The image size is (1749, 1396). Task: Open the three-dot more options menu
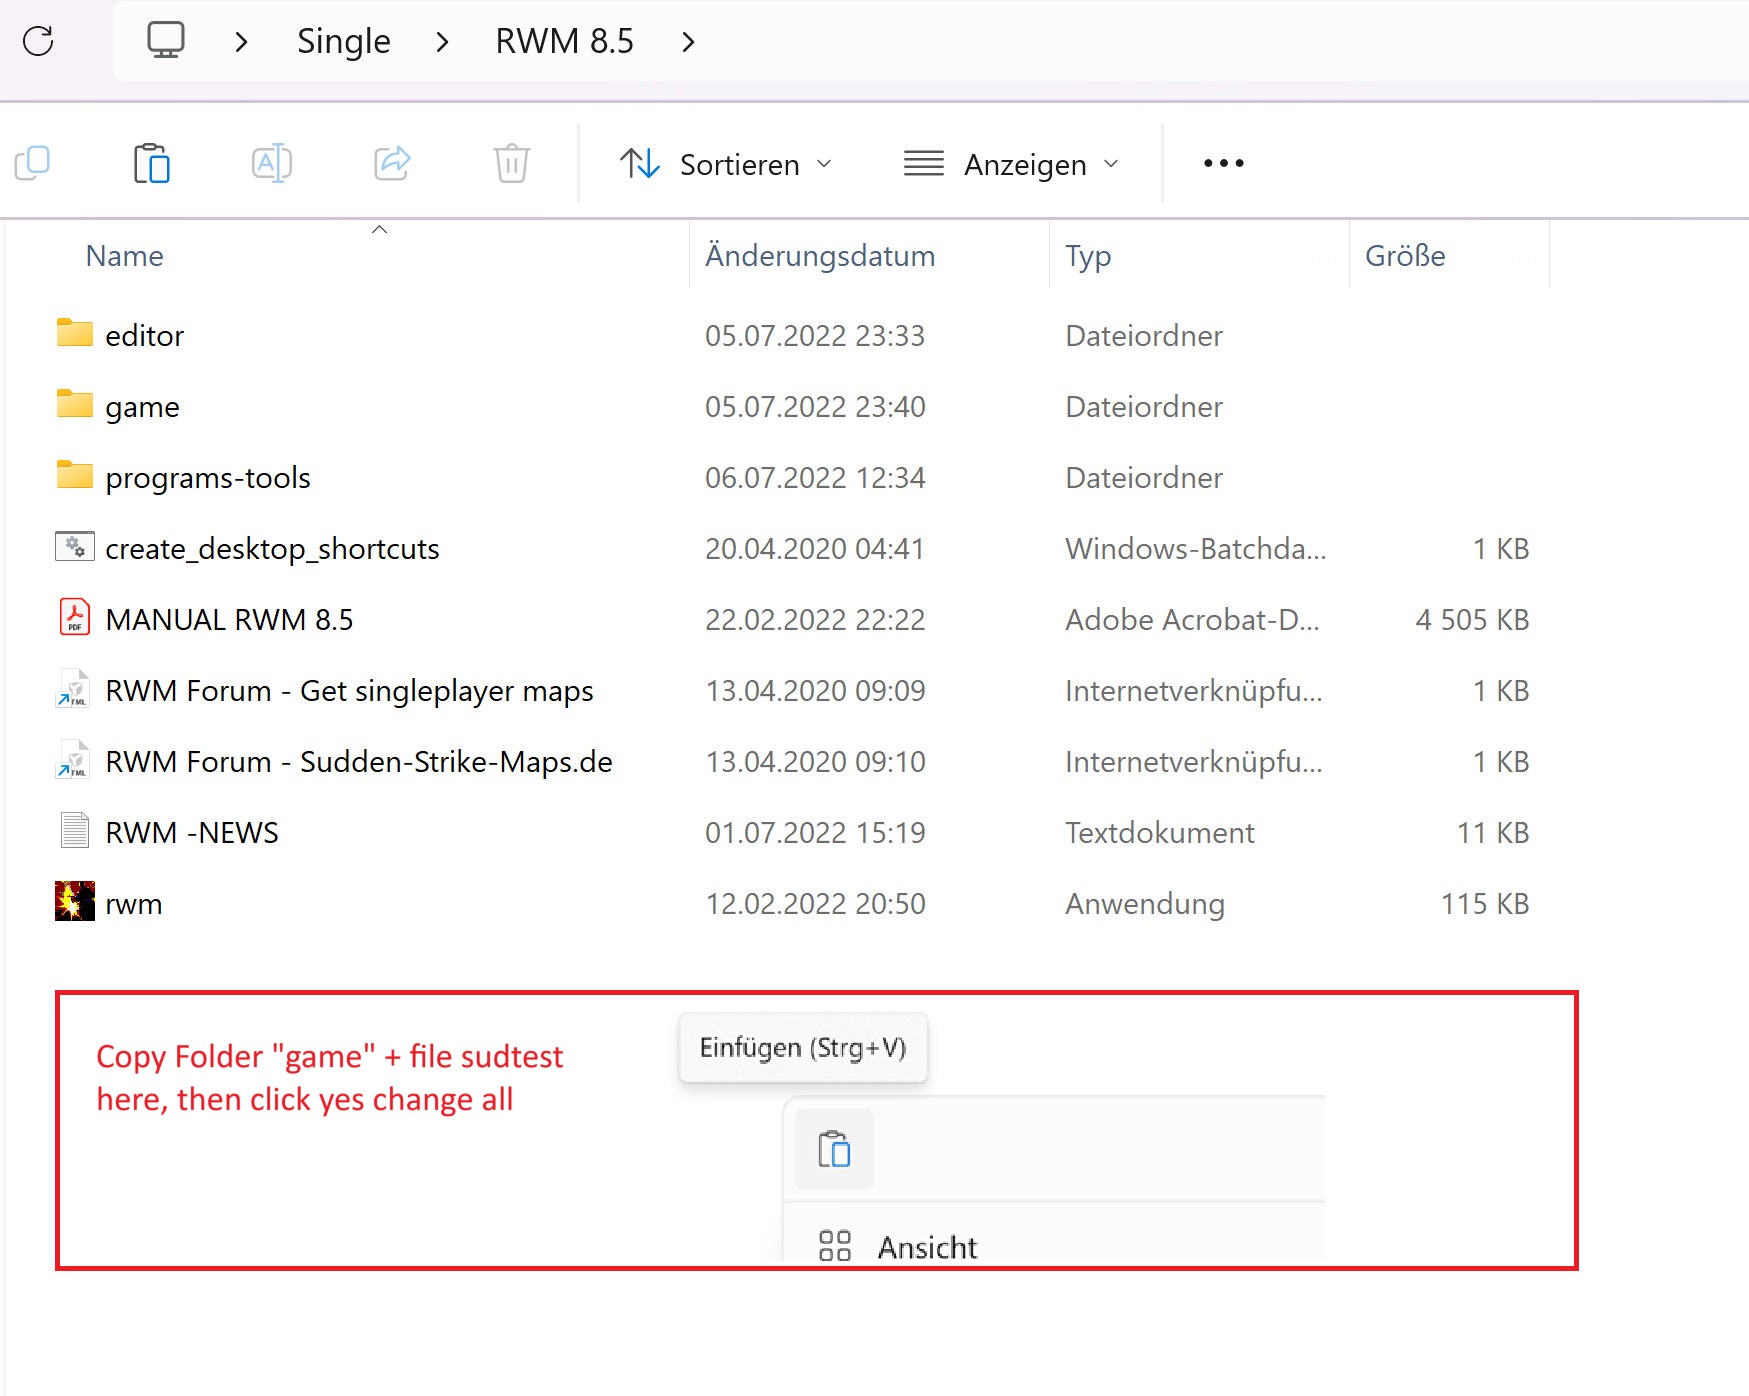(x=1223, y=163)
